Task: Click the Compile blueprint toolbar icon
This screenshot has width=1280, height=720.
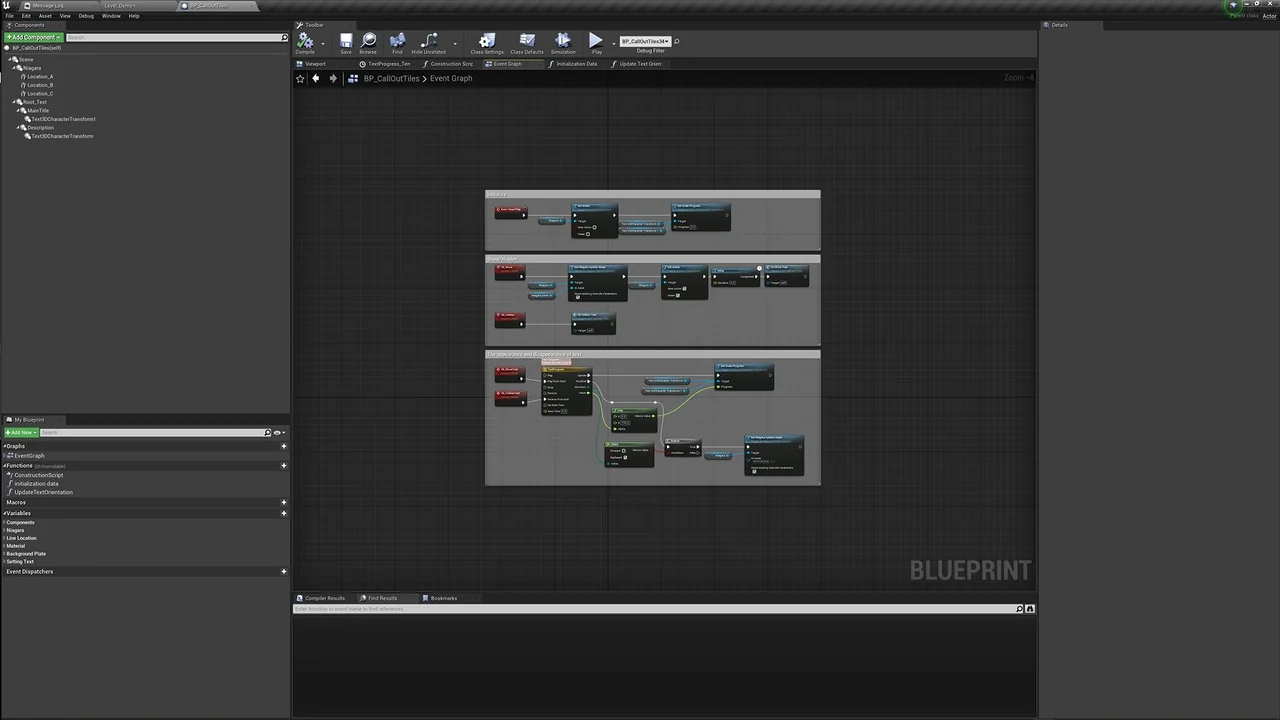Action: (x=305, y=42)
